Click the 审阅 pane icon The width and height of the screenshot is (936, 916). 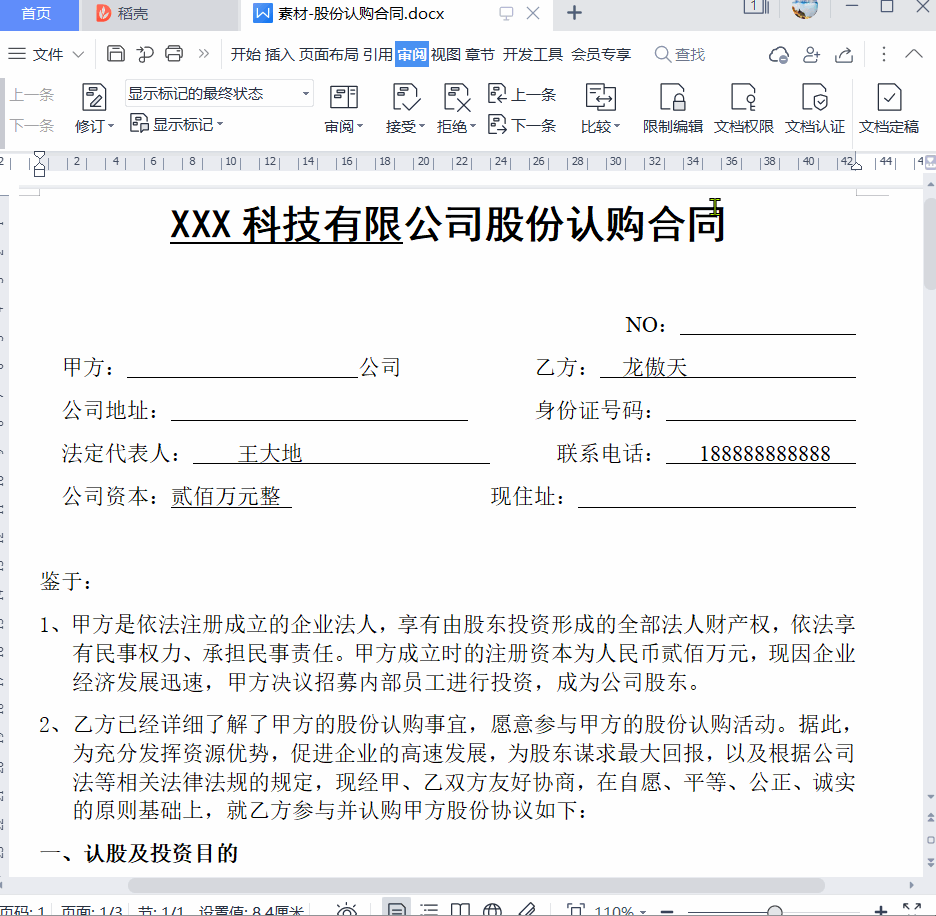[343, 97]
